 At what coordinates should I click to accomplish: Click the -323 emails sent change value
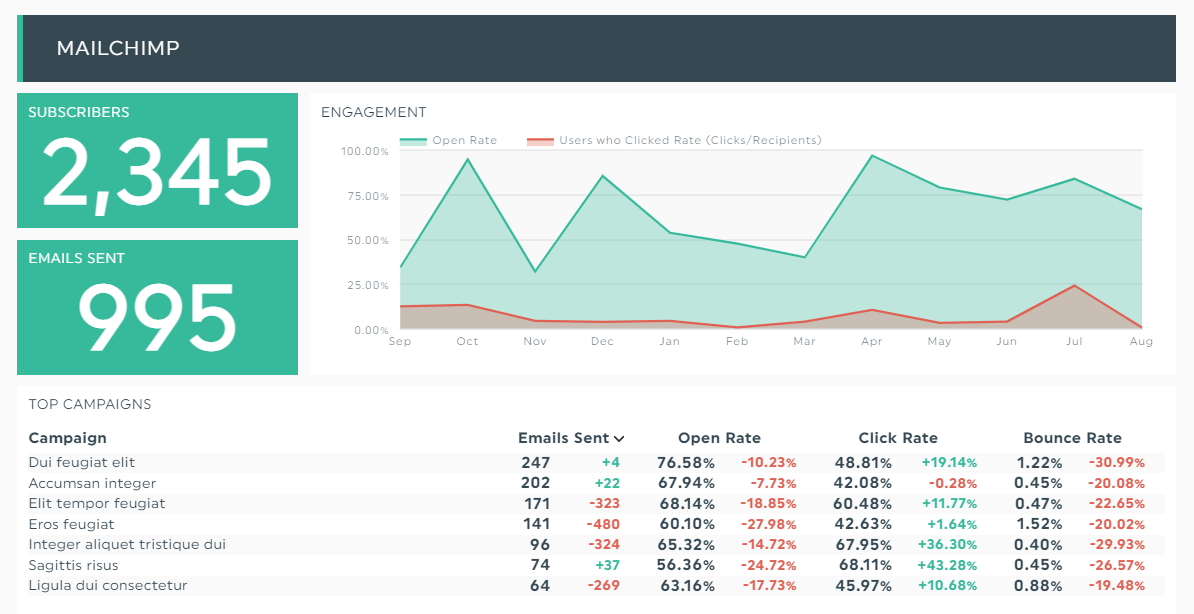pyautogui.click(x=603, y=504)
